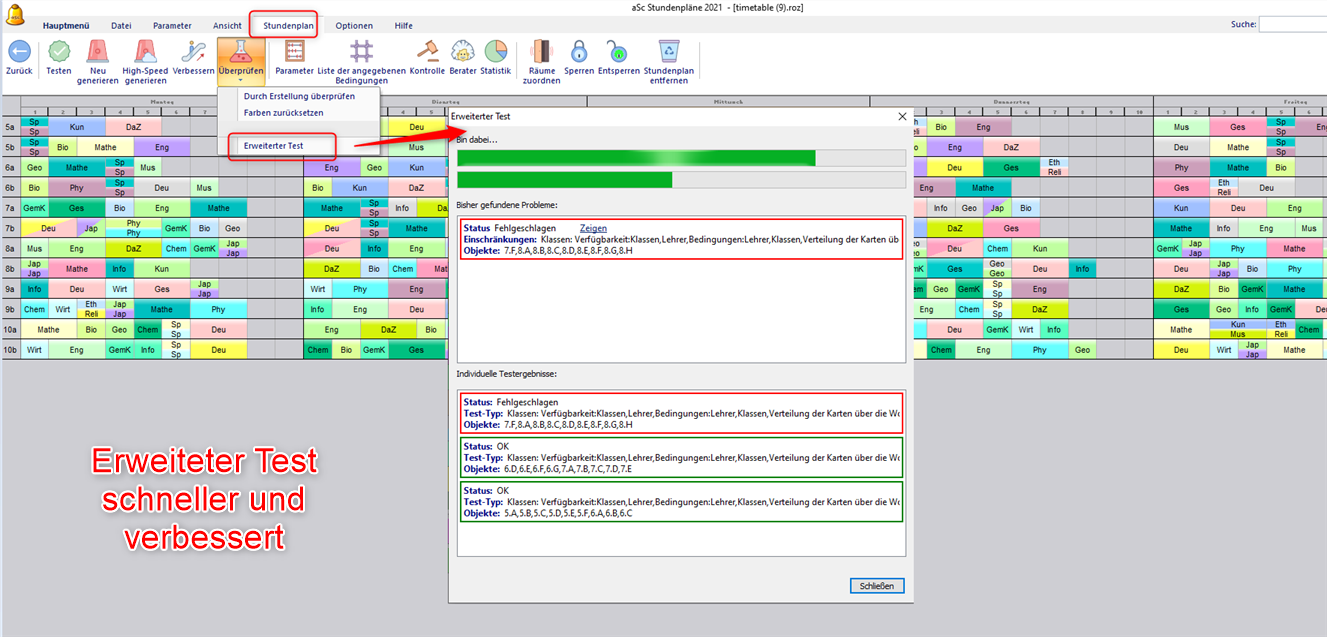Switch to the Parameter ribbon tab

tap(172, 25)
